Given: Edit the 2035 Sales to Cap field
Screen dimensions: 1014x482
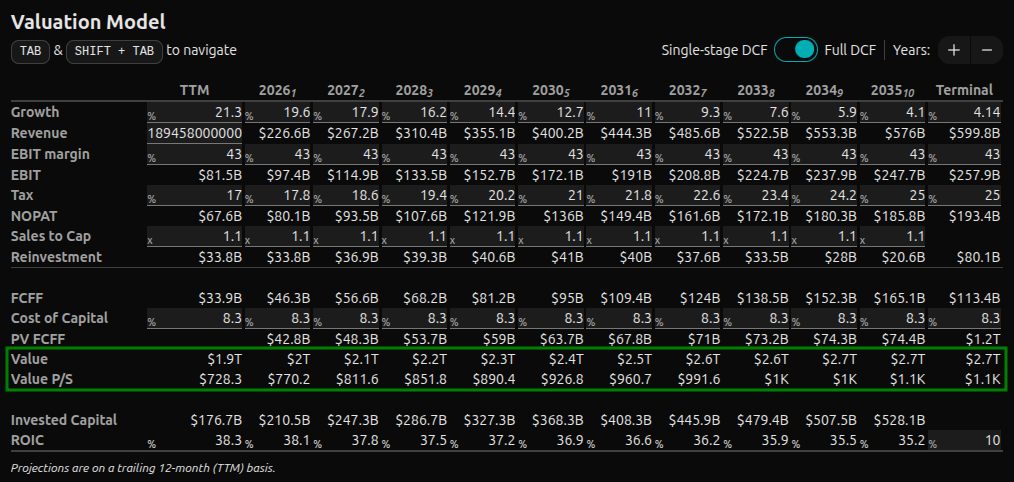Looking at the screenshot, I should 892,236.
